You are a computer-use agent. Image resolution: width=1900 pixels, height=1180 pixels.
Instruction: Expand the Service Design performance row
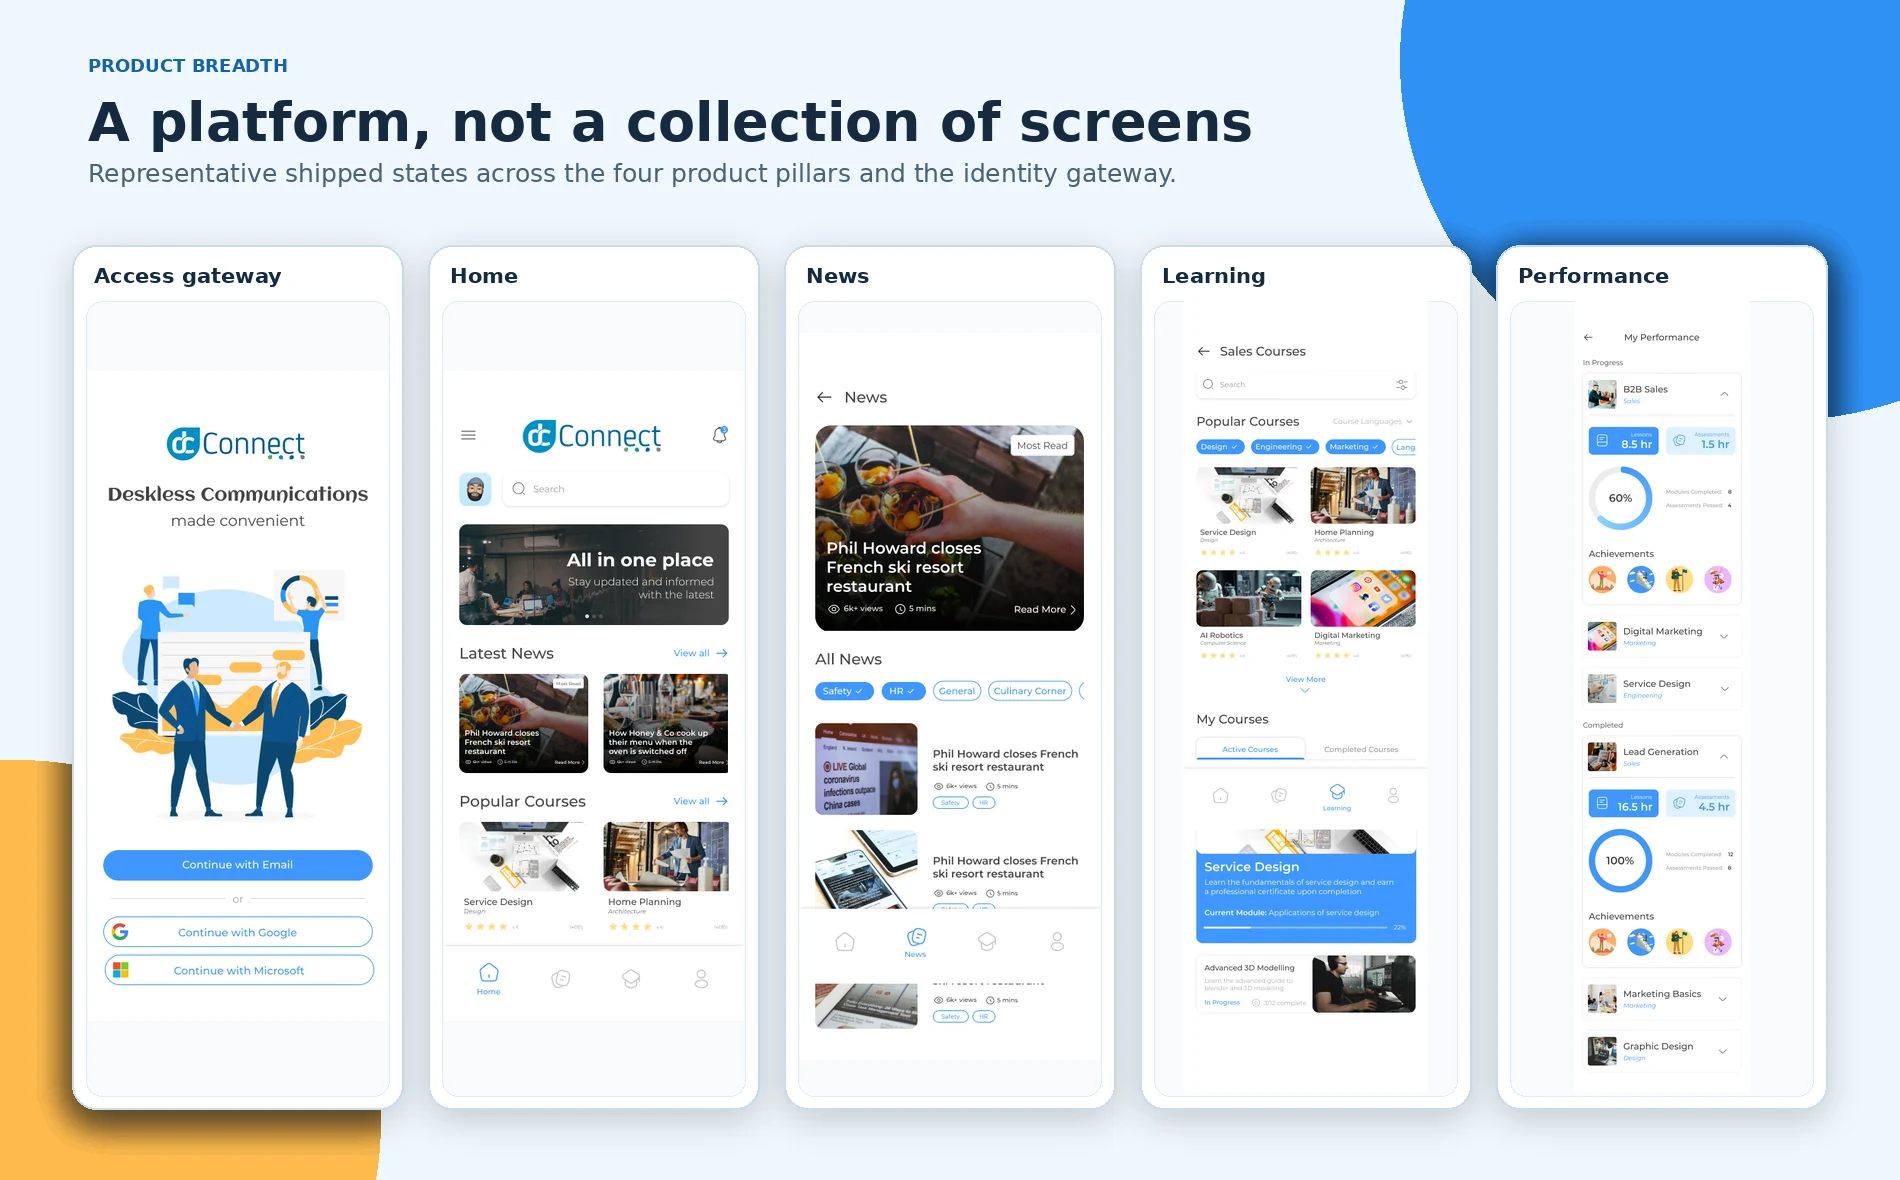(1724, 689)
